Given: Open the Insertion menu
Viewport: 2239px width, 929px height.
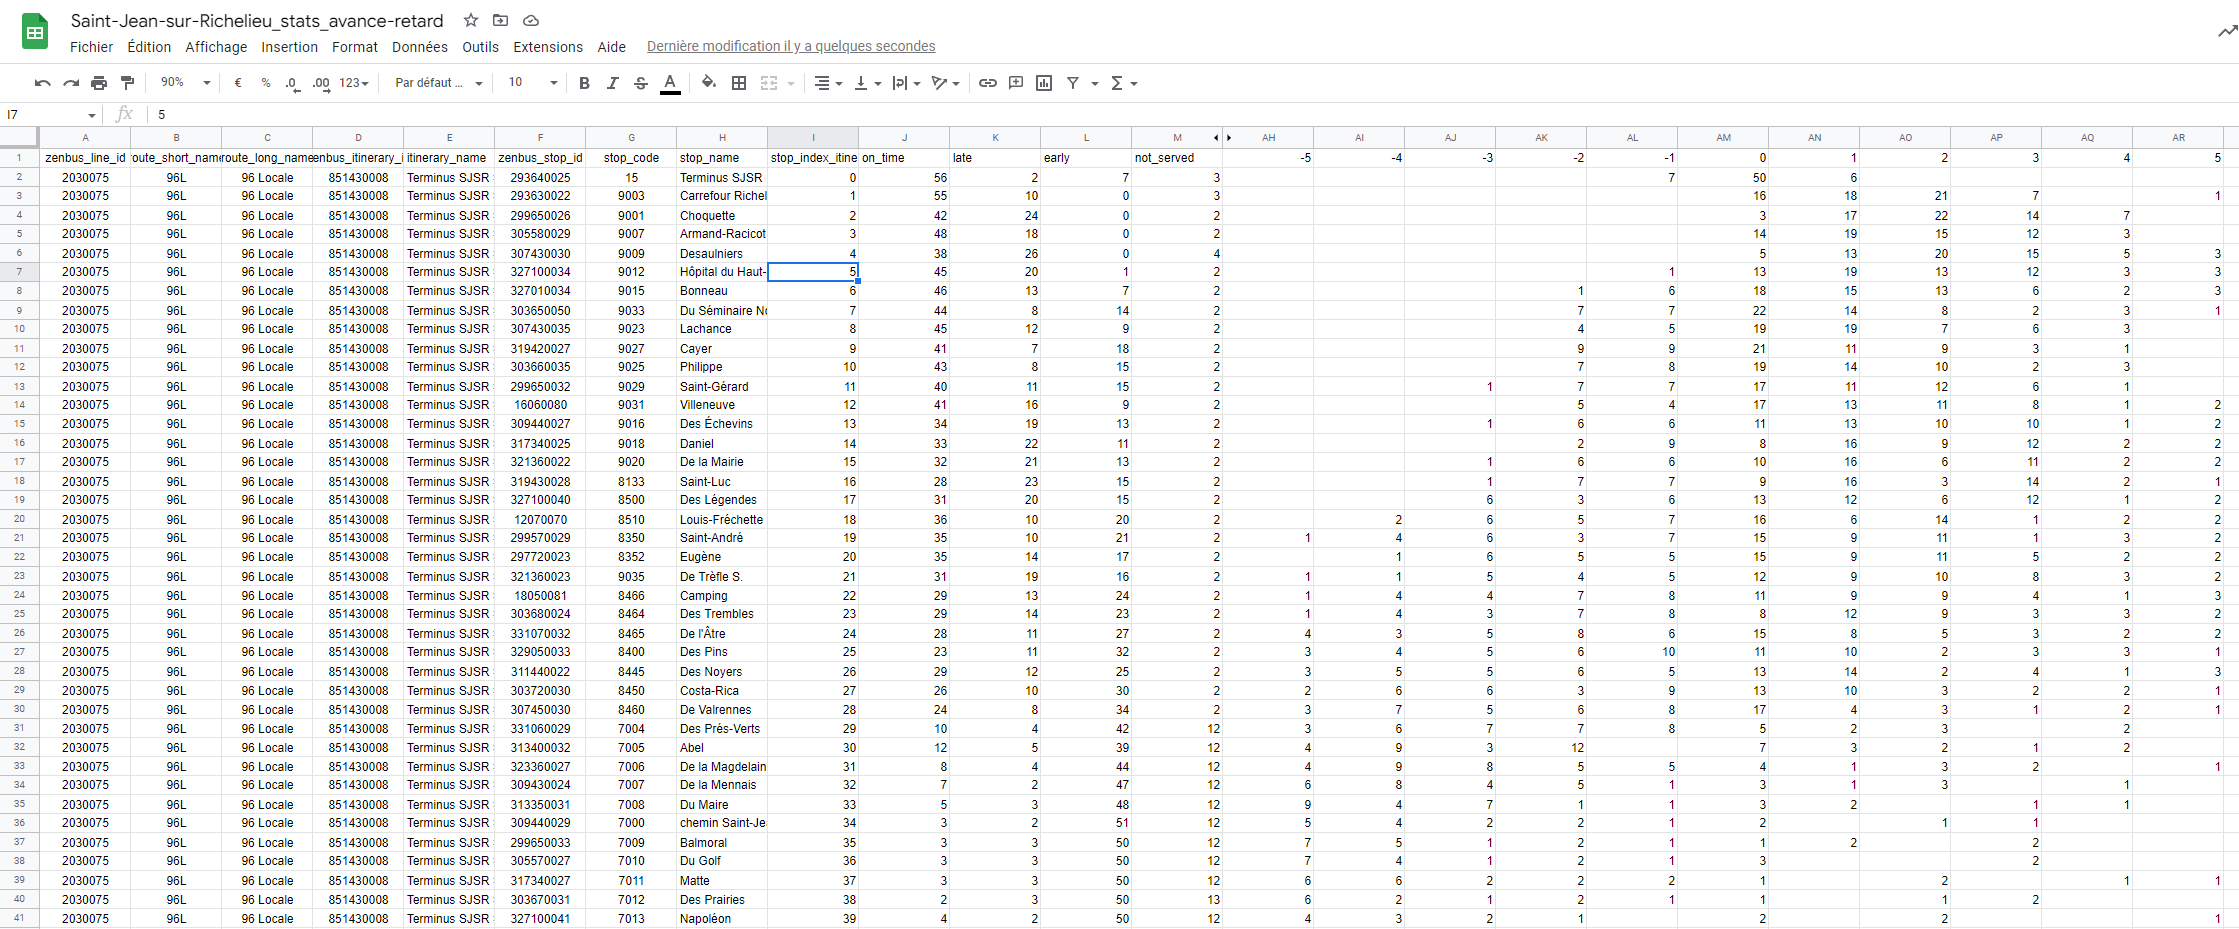Looking at the screenshot, I should [290, 47].
